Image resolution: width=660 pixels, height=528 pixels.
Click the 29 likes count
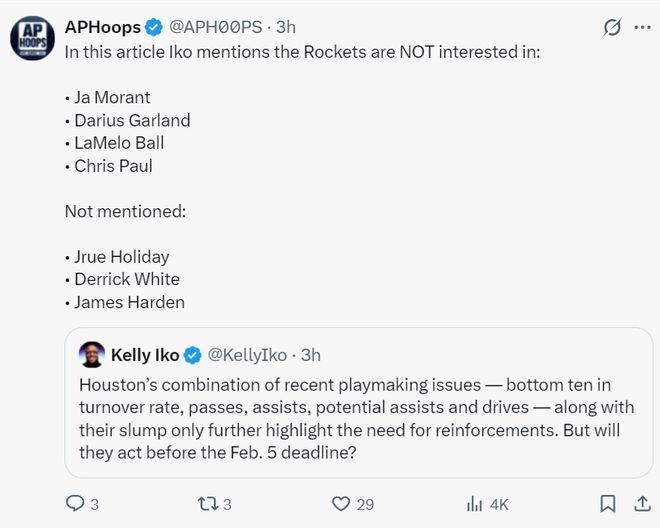coord(365,504)
